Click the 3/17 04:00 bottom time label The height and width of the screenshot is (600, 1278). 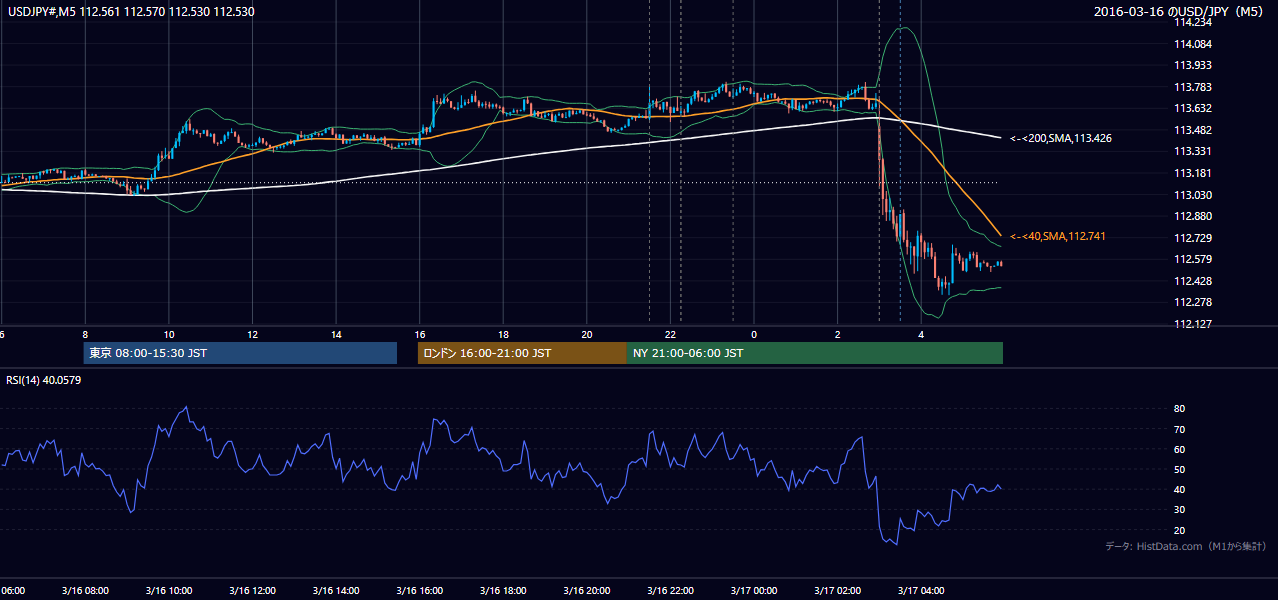(x=922, y=591)
